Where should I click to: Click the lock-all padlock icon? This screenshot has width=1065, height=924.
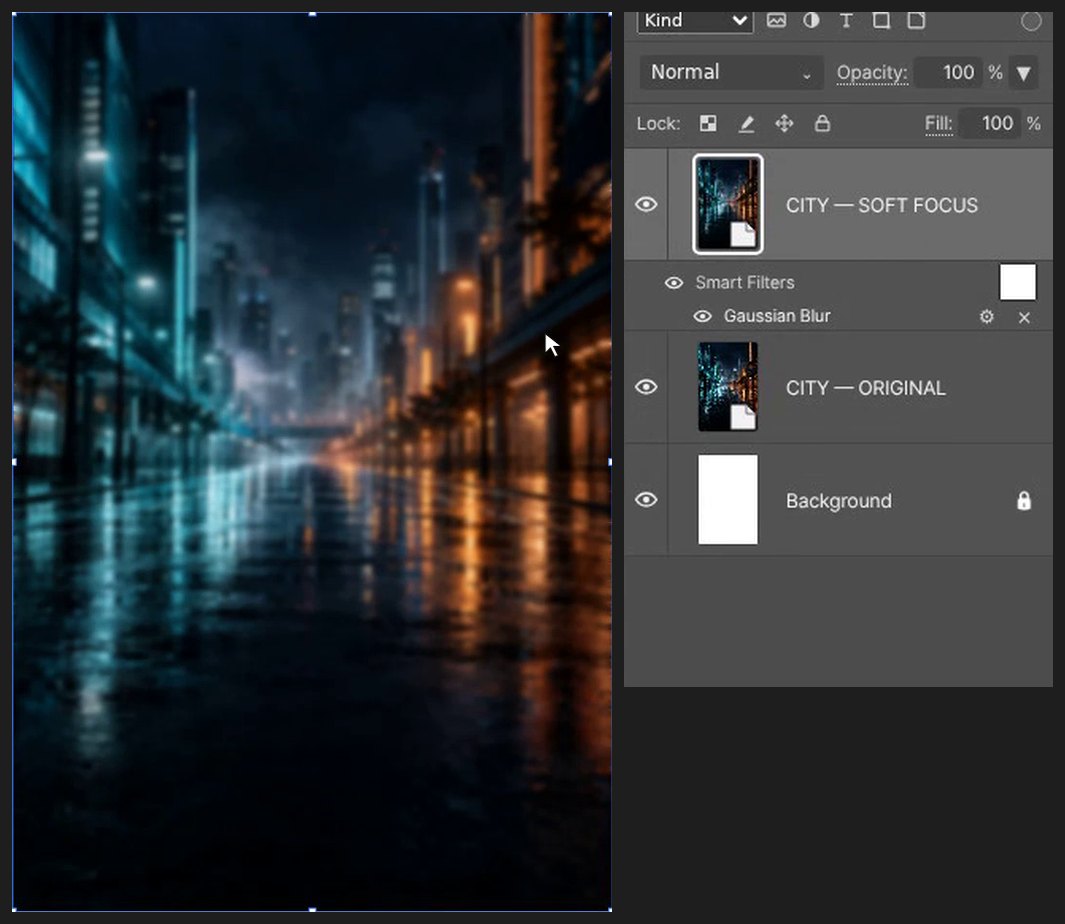click(823, 124)
